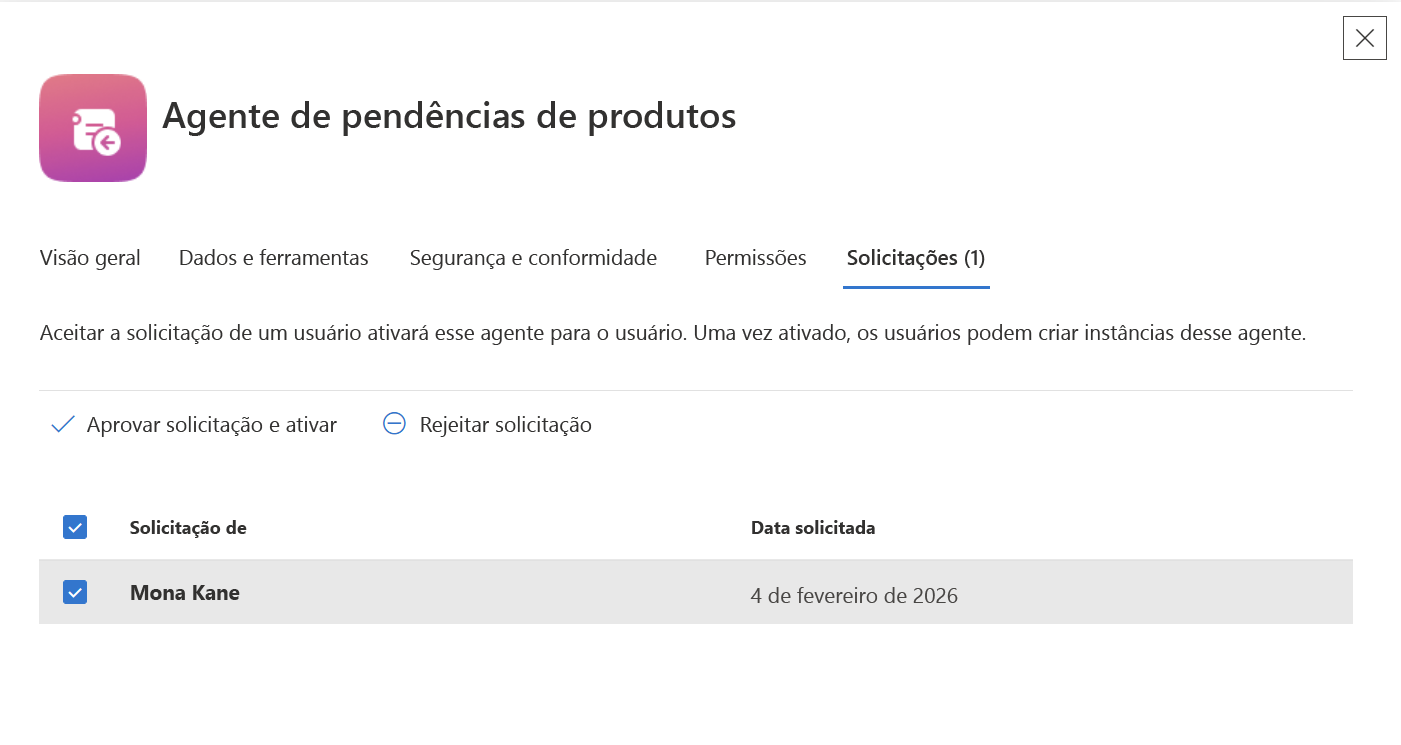Click the pink product backlog agent logo

[x=93, y=128]
